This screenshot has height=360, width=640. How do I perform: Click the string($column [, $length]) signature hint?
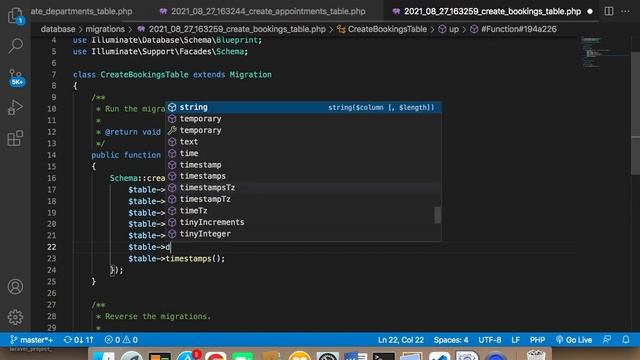coord(381,107)
